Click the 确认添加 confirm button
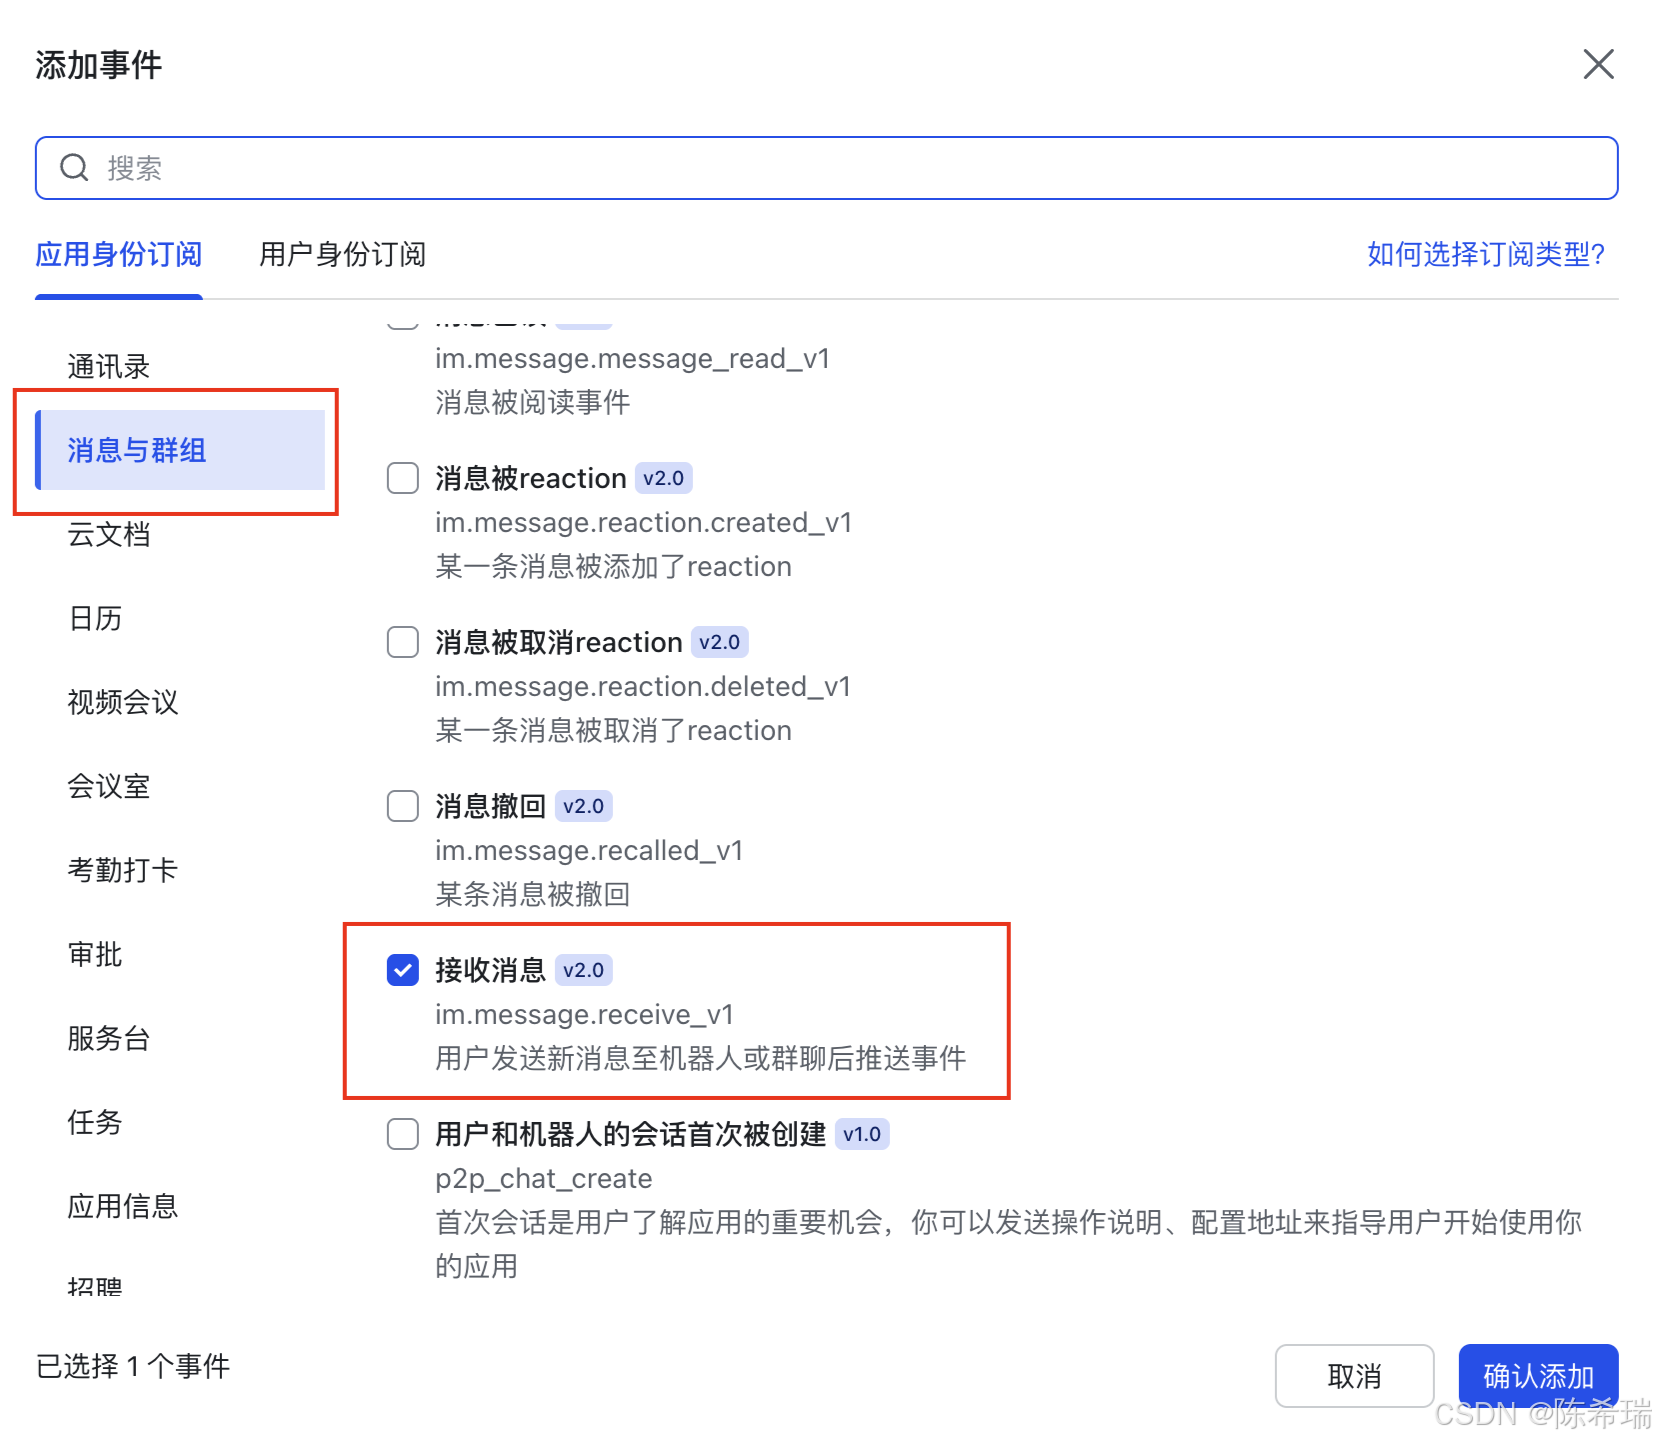This screenshot has height=1444, width=1656. (x=1537, y=1376)
